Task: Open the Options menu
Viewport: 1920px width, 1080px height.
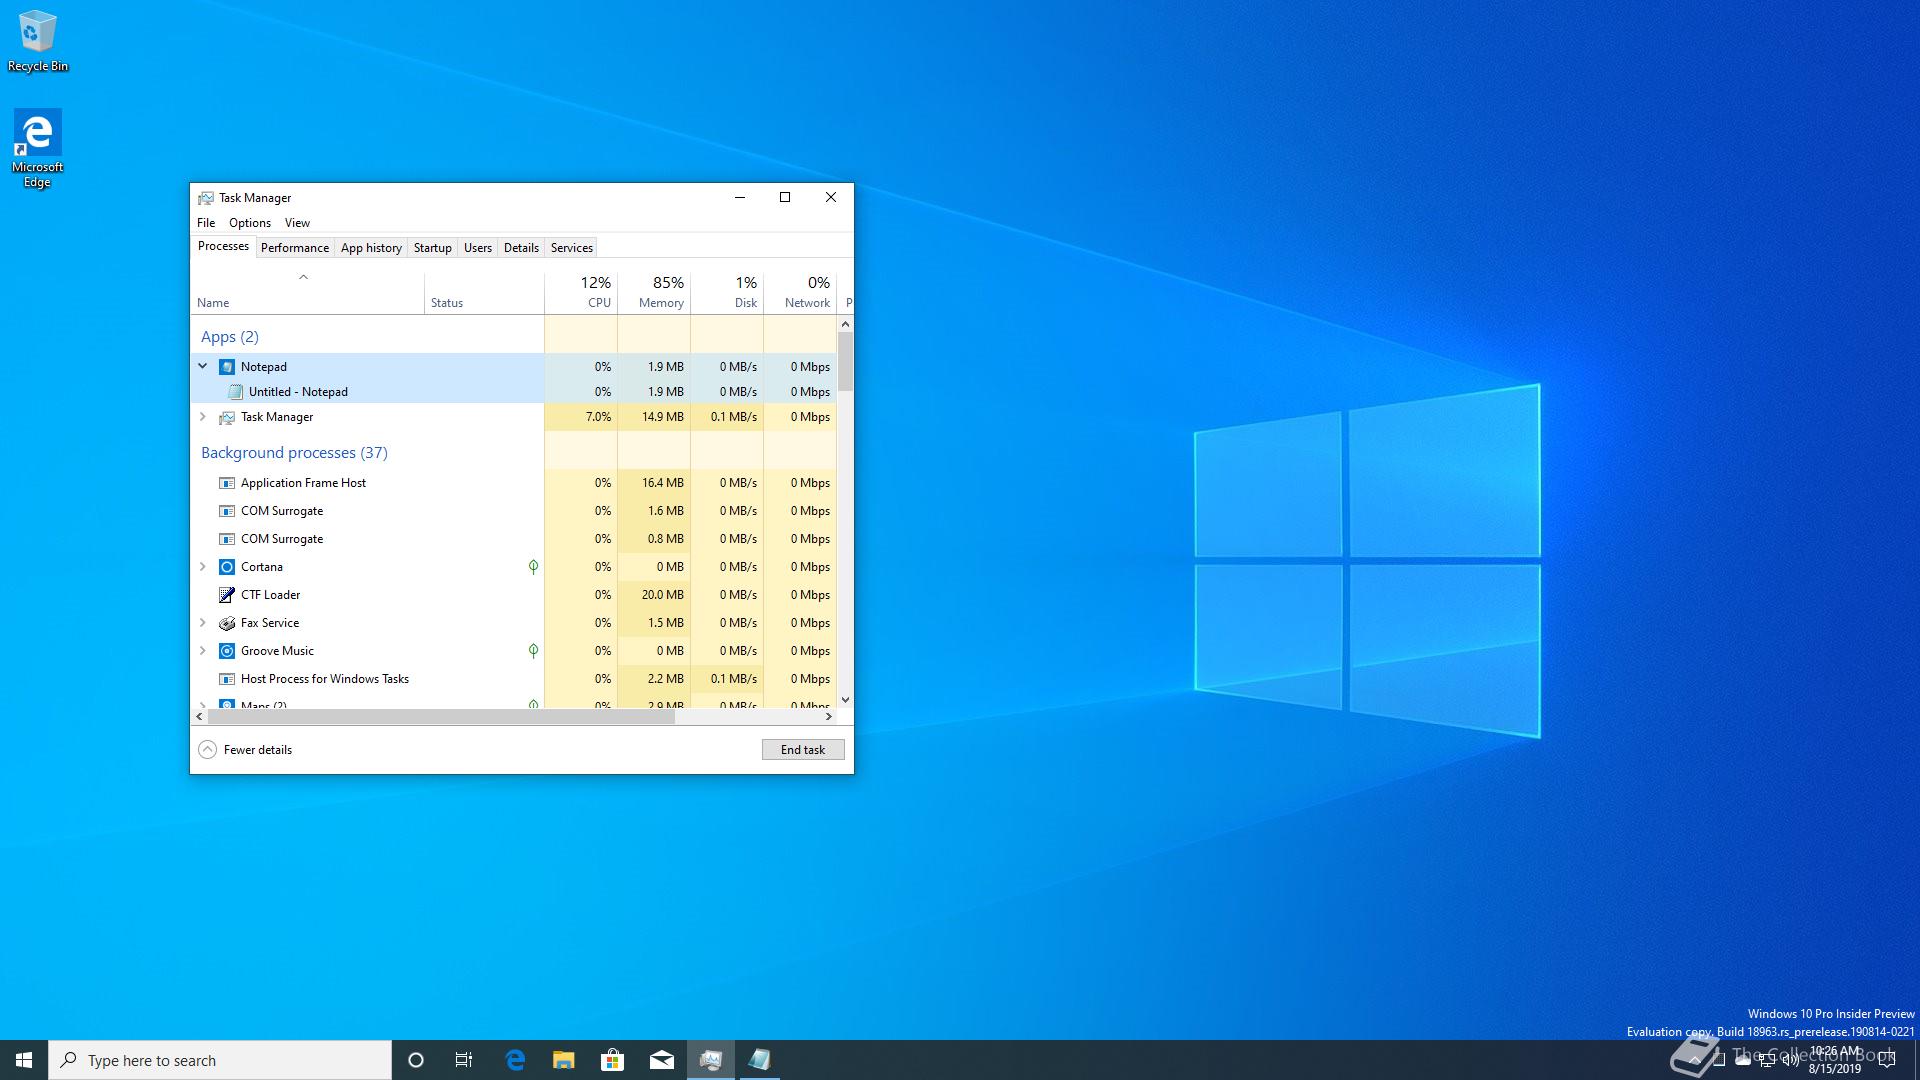Action: [250, 223]
